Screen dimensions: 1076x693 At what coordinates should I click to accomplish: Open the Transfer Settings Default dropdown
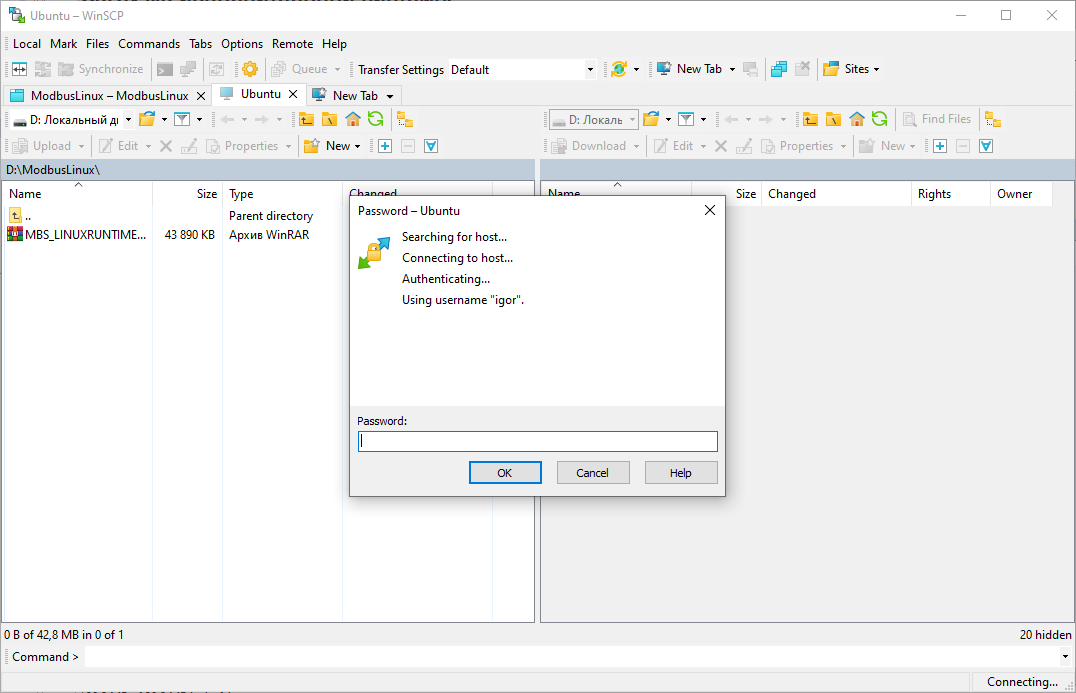590,69
